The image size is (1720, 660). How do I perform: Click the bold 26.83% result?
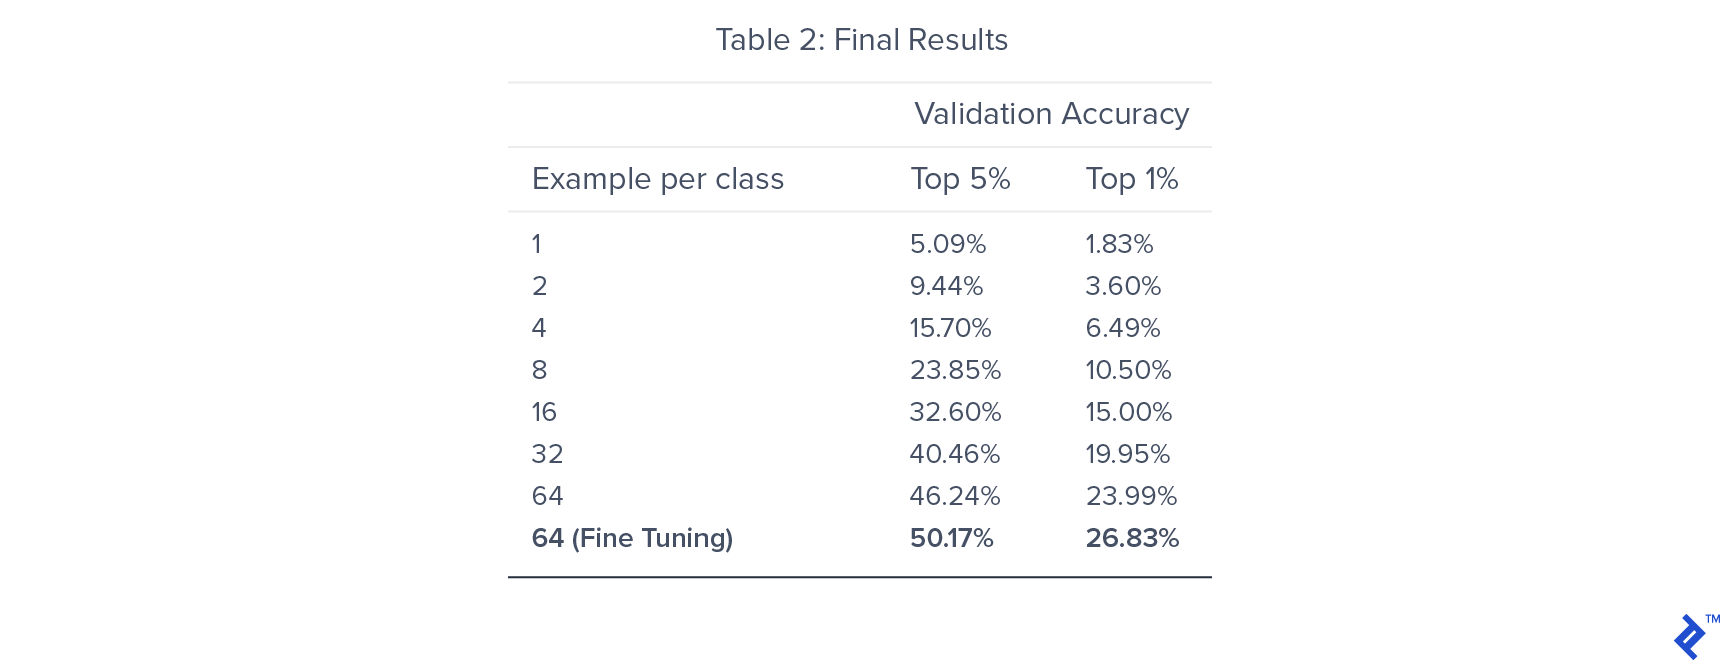click(x=1132, y=538)
